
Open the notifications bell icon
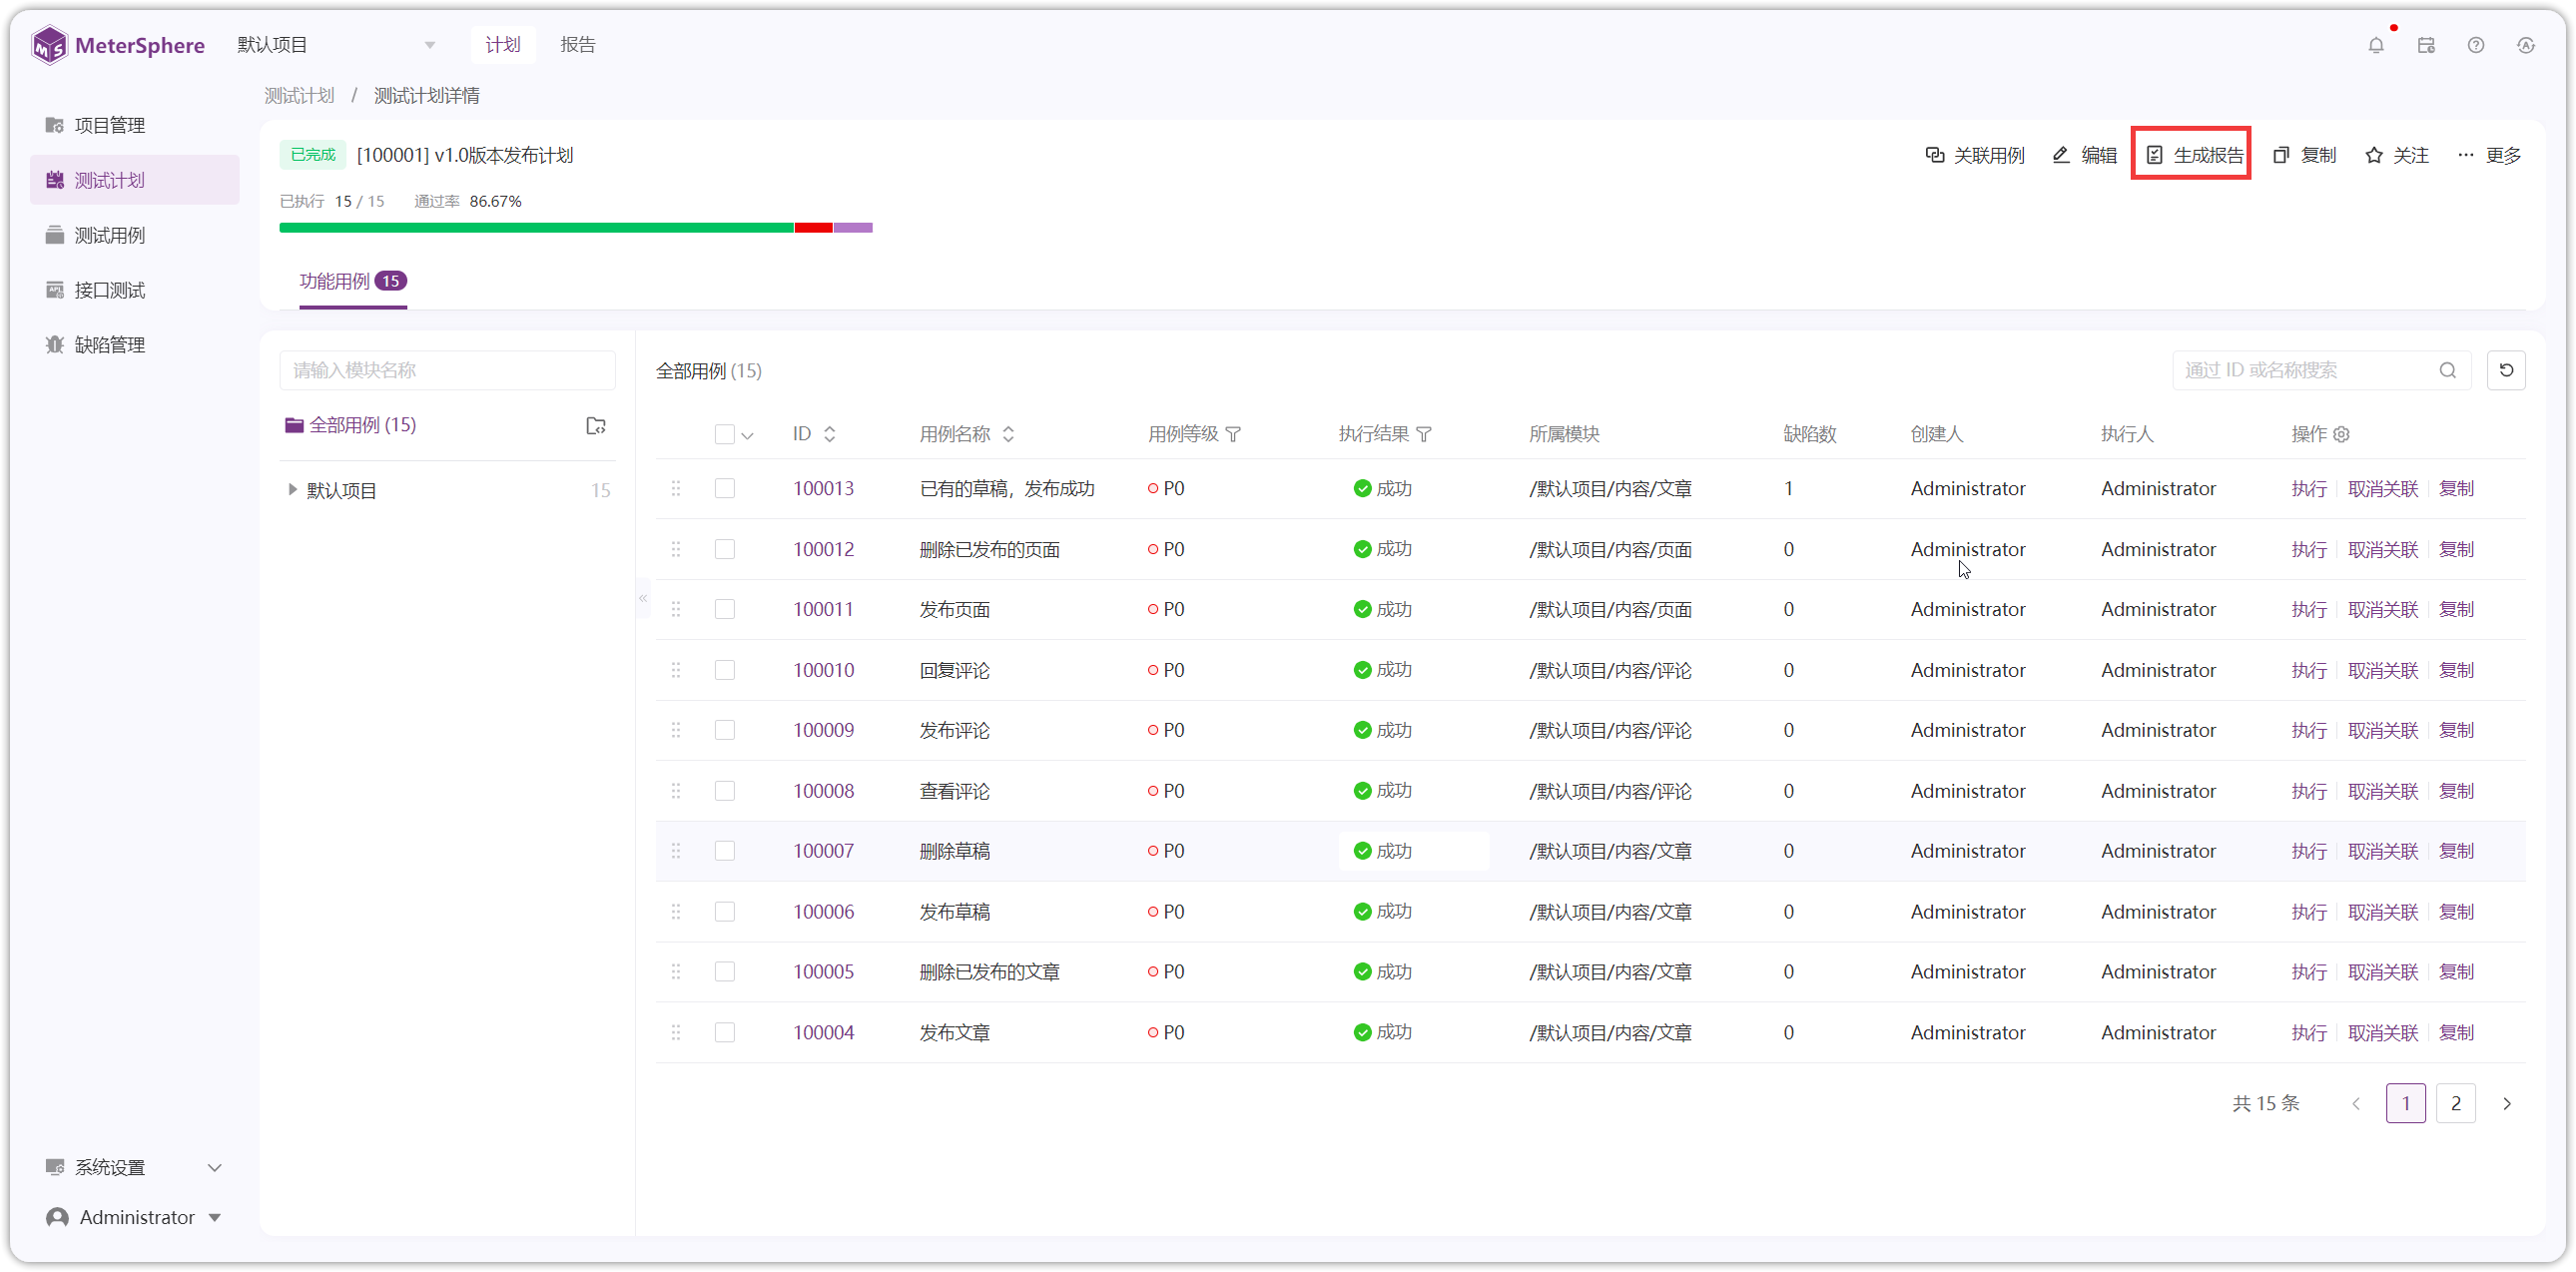(x=2376, y=45)
